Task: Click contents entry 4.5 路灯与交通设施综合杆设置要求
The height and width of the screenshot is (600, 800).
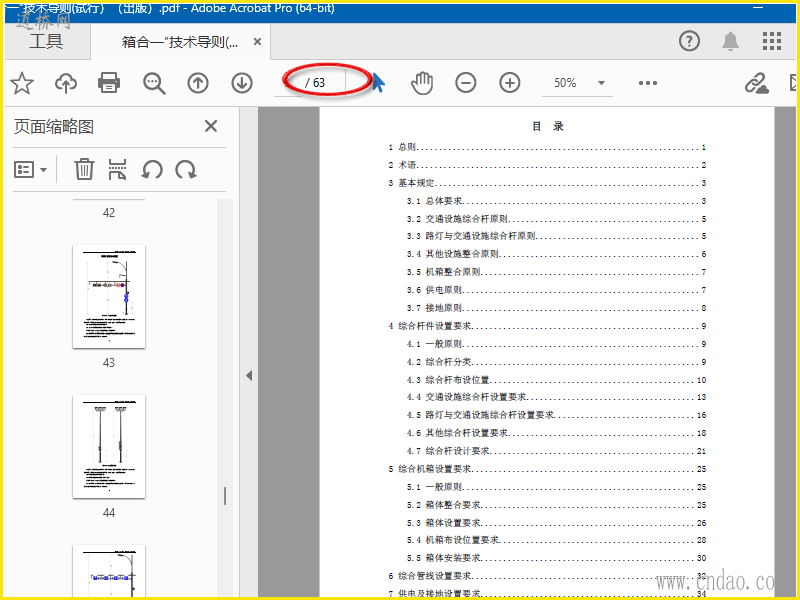Action: [x=556, y=415]
